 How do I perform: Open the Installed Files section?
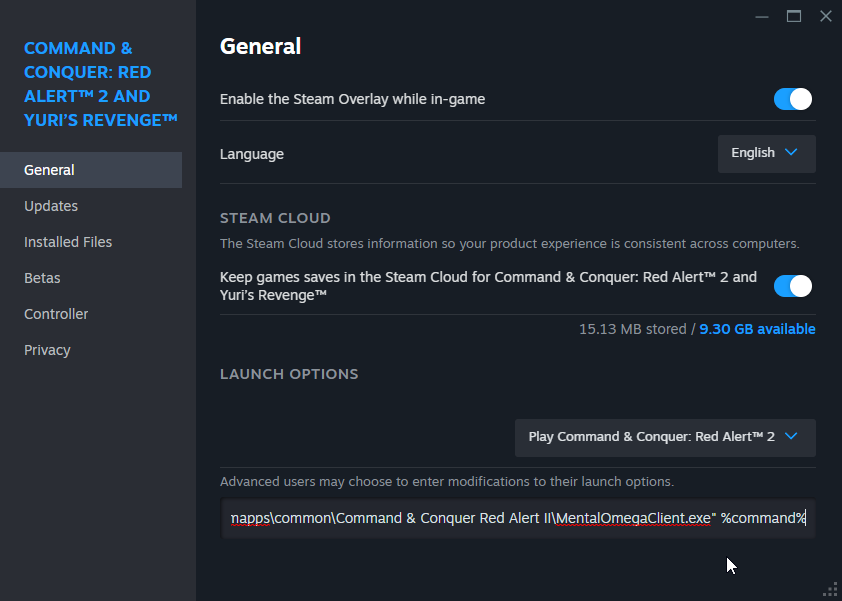pyautogui.click(x=68, y=242)
